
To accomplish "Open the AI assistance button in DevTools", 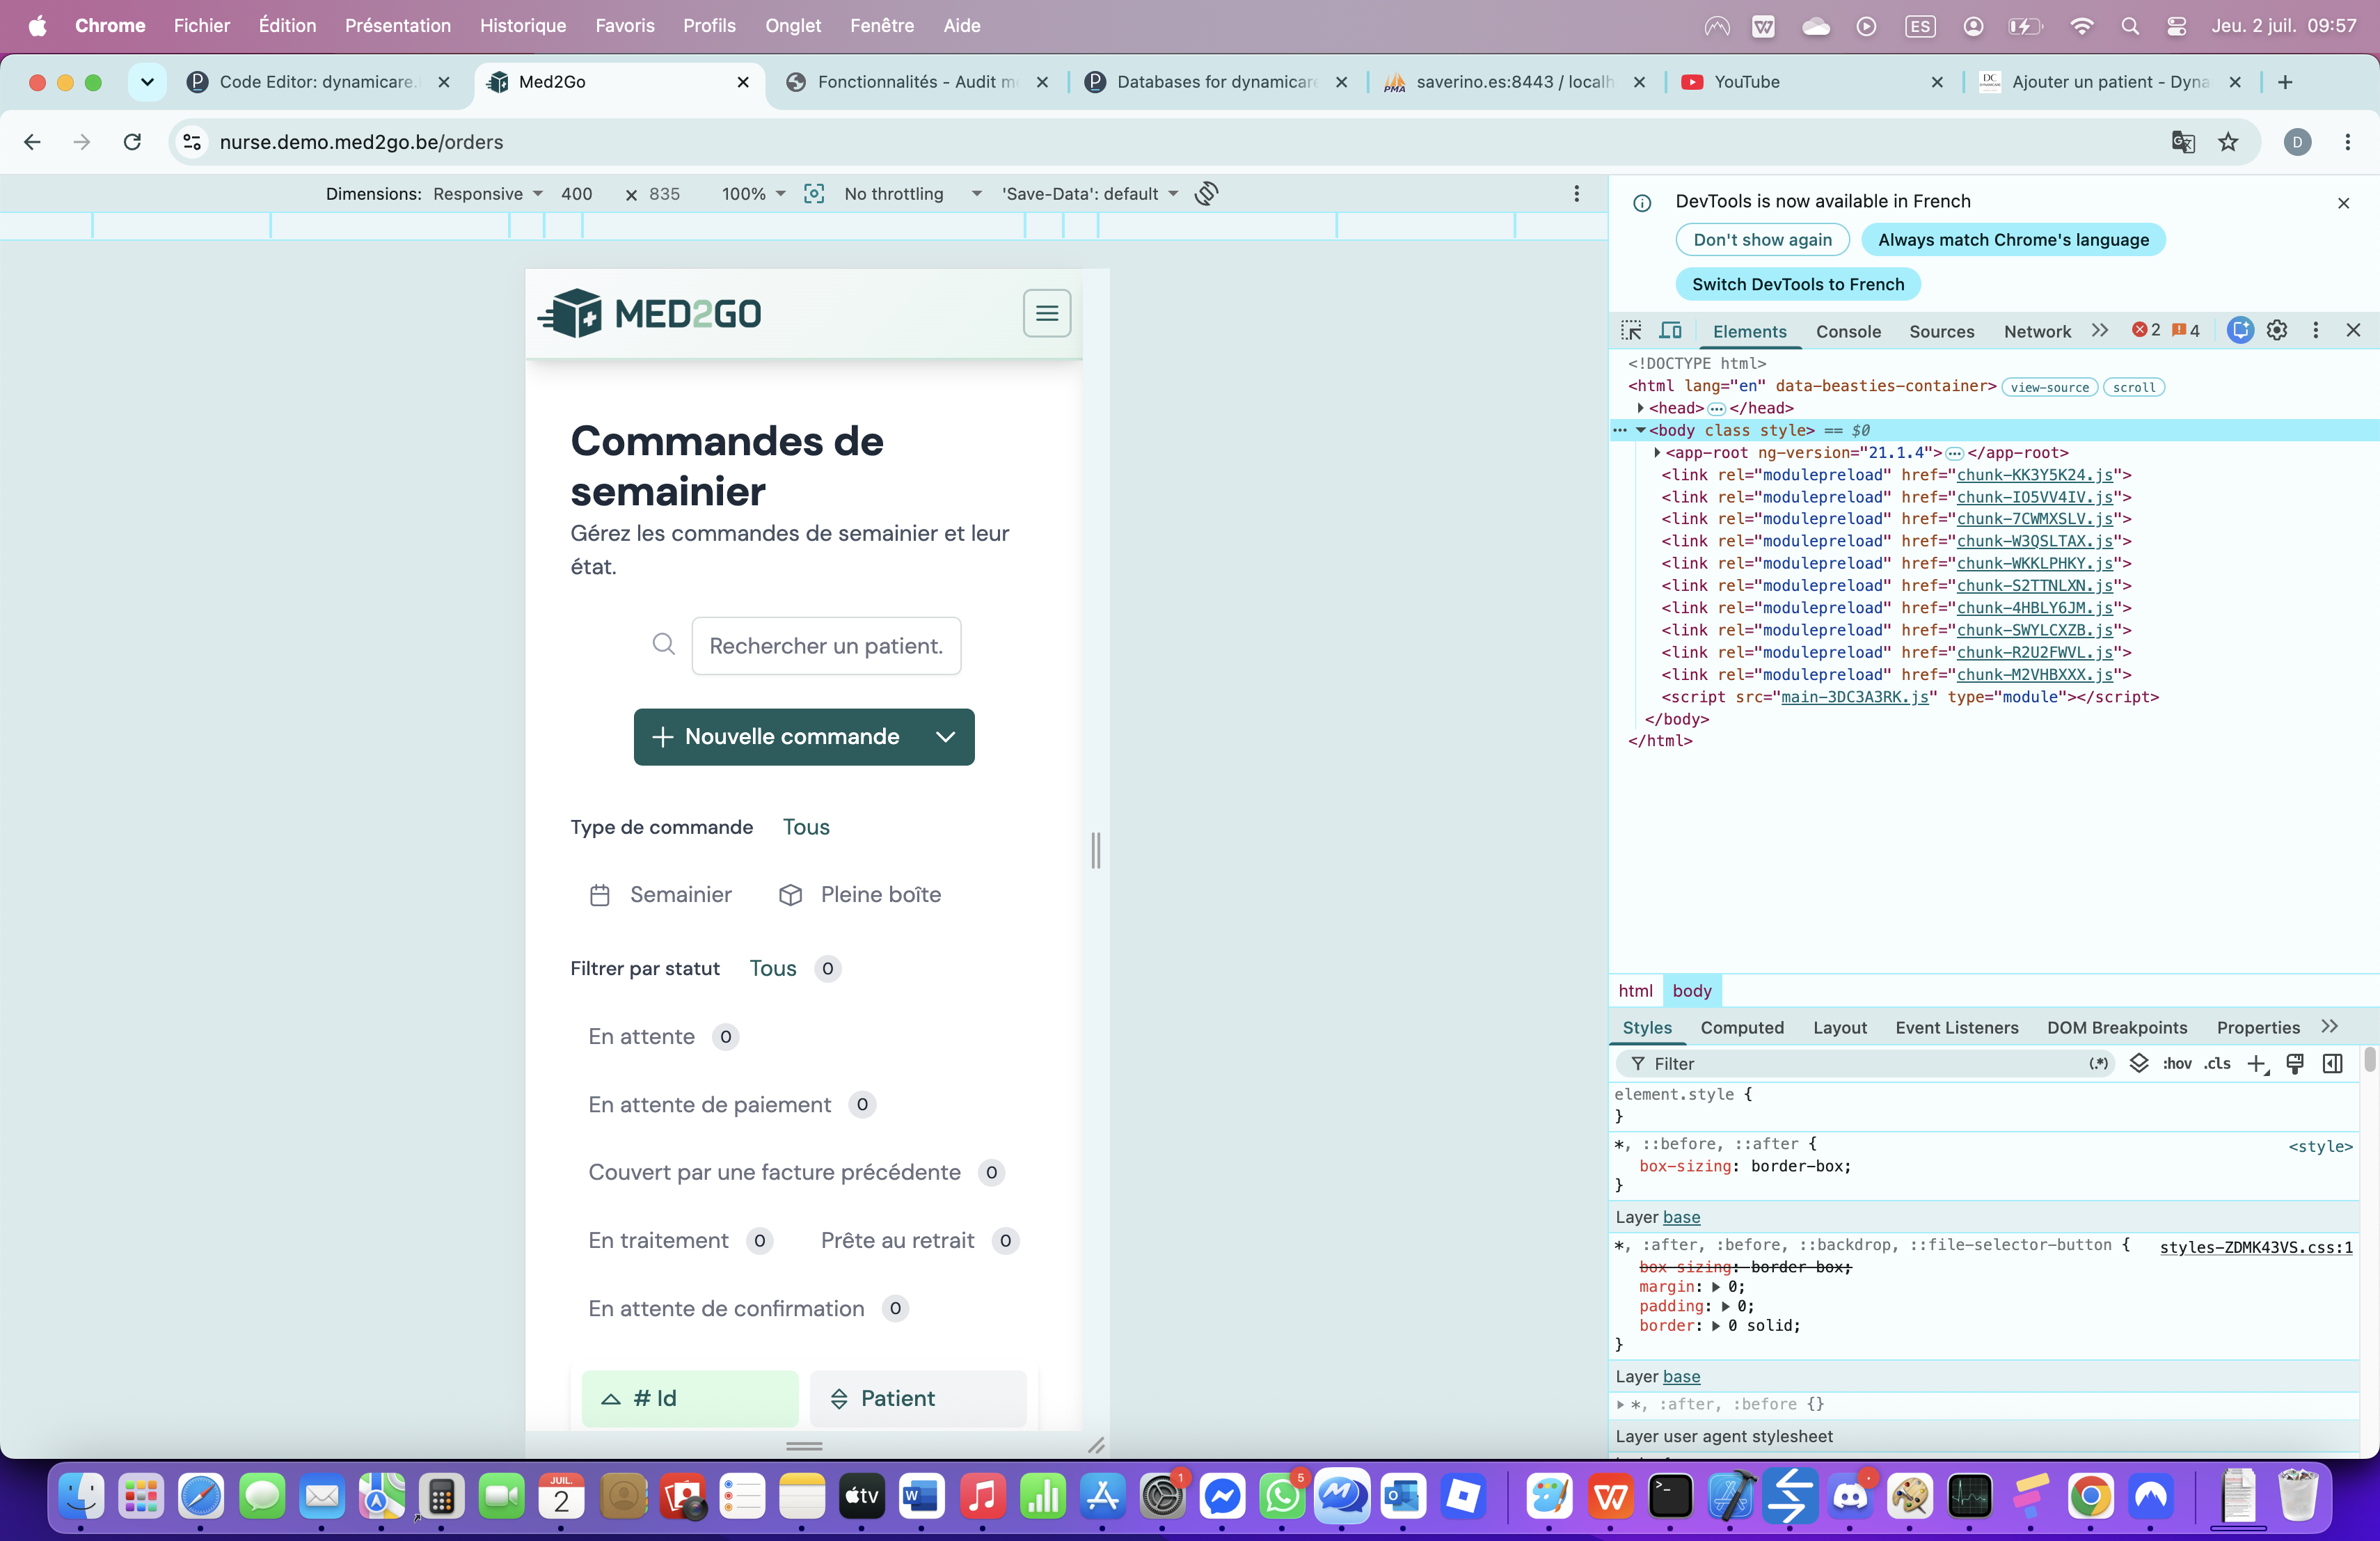I will (x=2240, y=330).
